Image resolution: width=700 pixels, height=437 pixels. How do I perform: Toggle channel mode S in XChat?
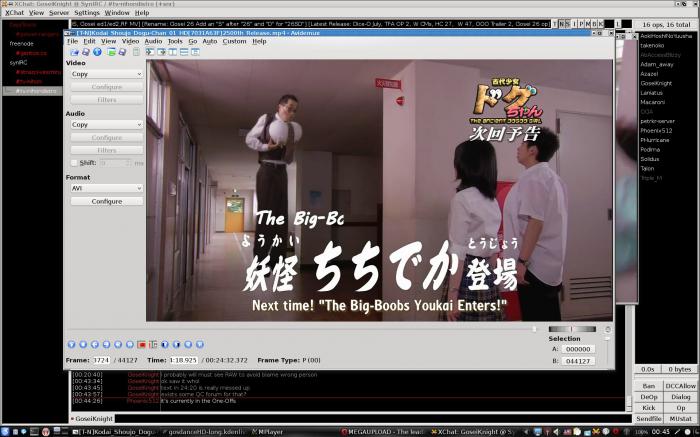[568, 24]
